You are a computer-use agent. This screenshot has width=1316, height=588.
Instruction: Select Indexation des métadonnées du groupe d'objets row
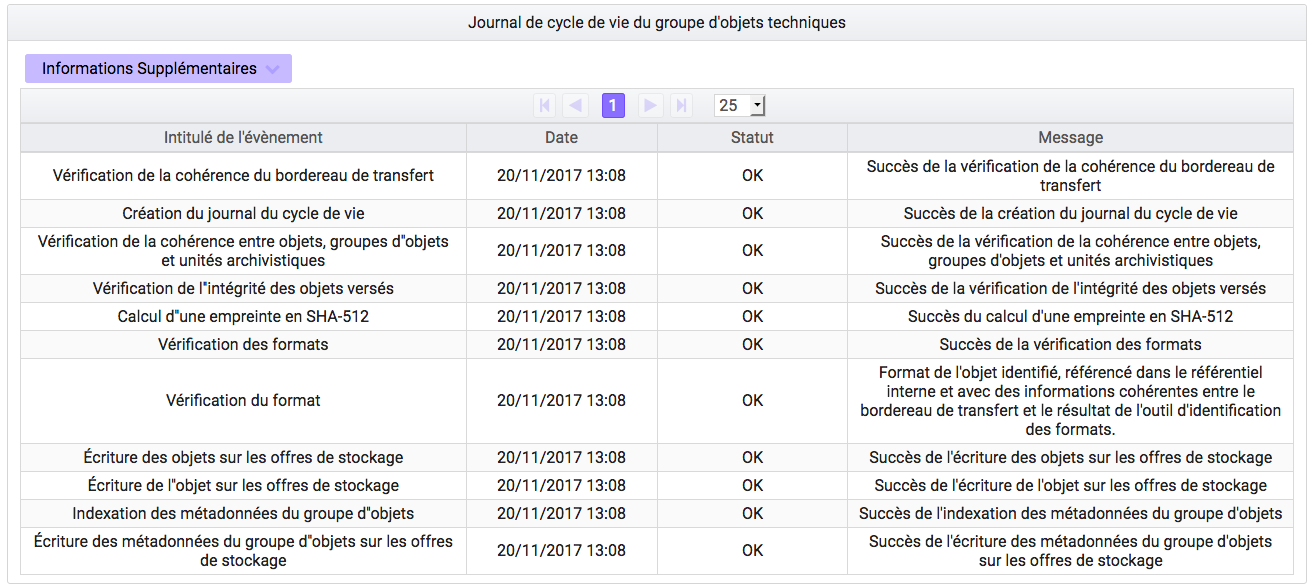click(657, 513)
